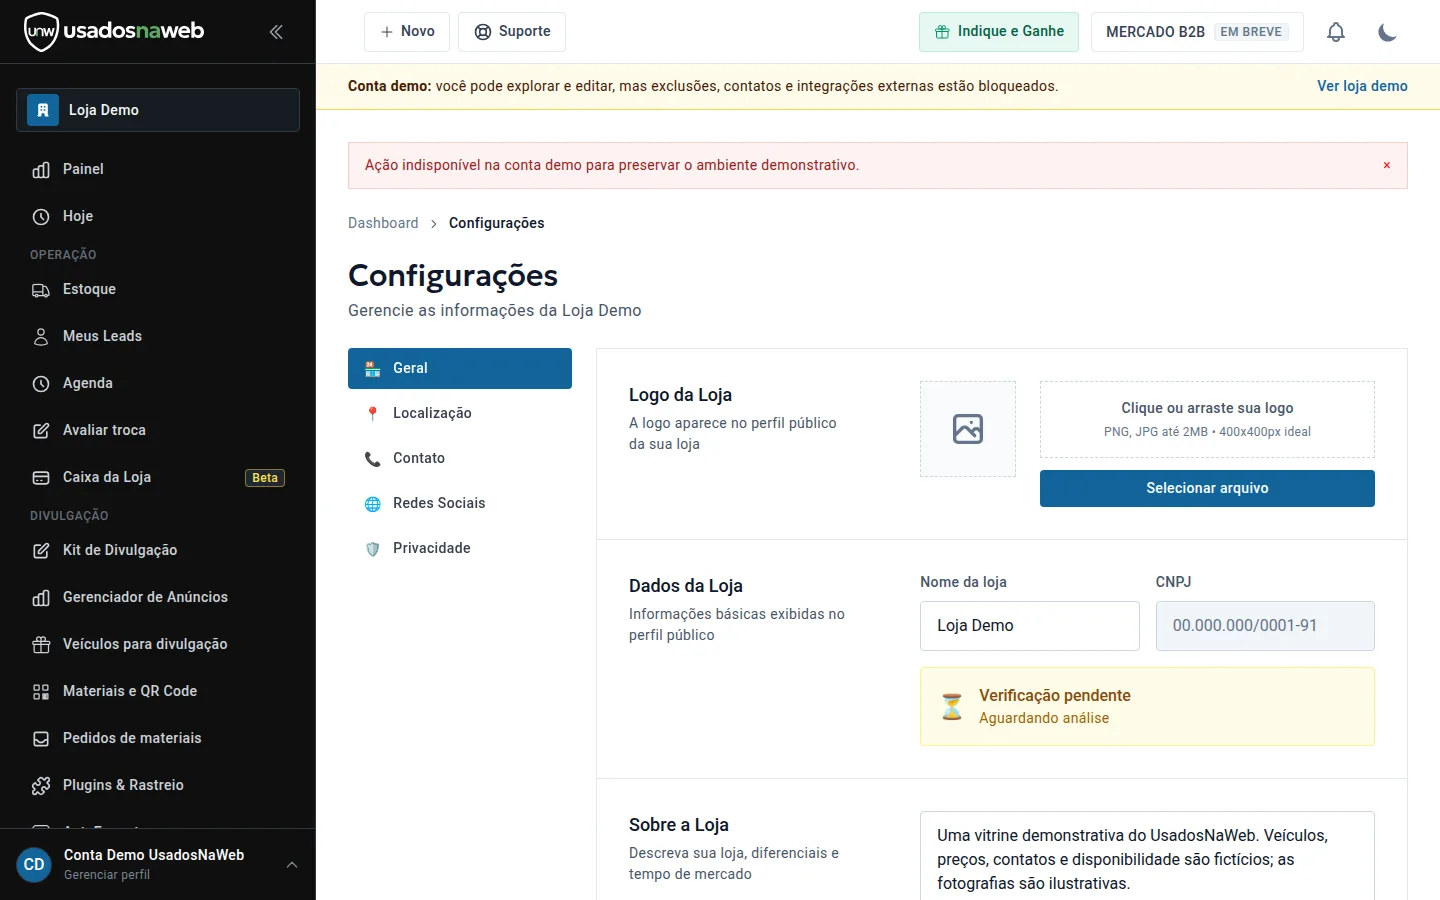
Task: Click the CNPJ input field
Action: pyautogui.click(x=1265, y=626)
